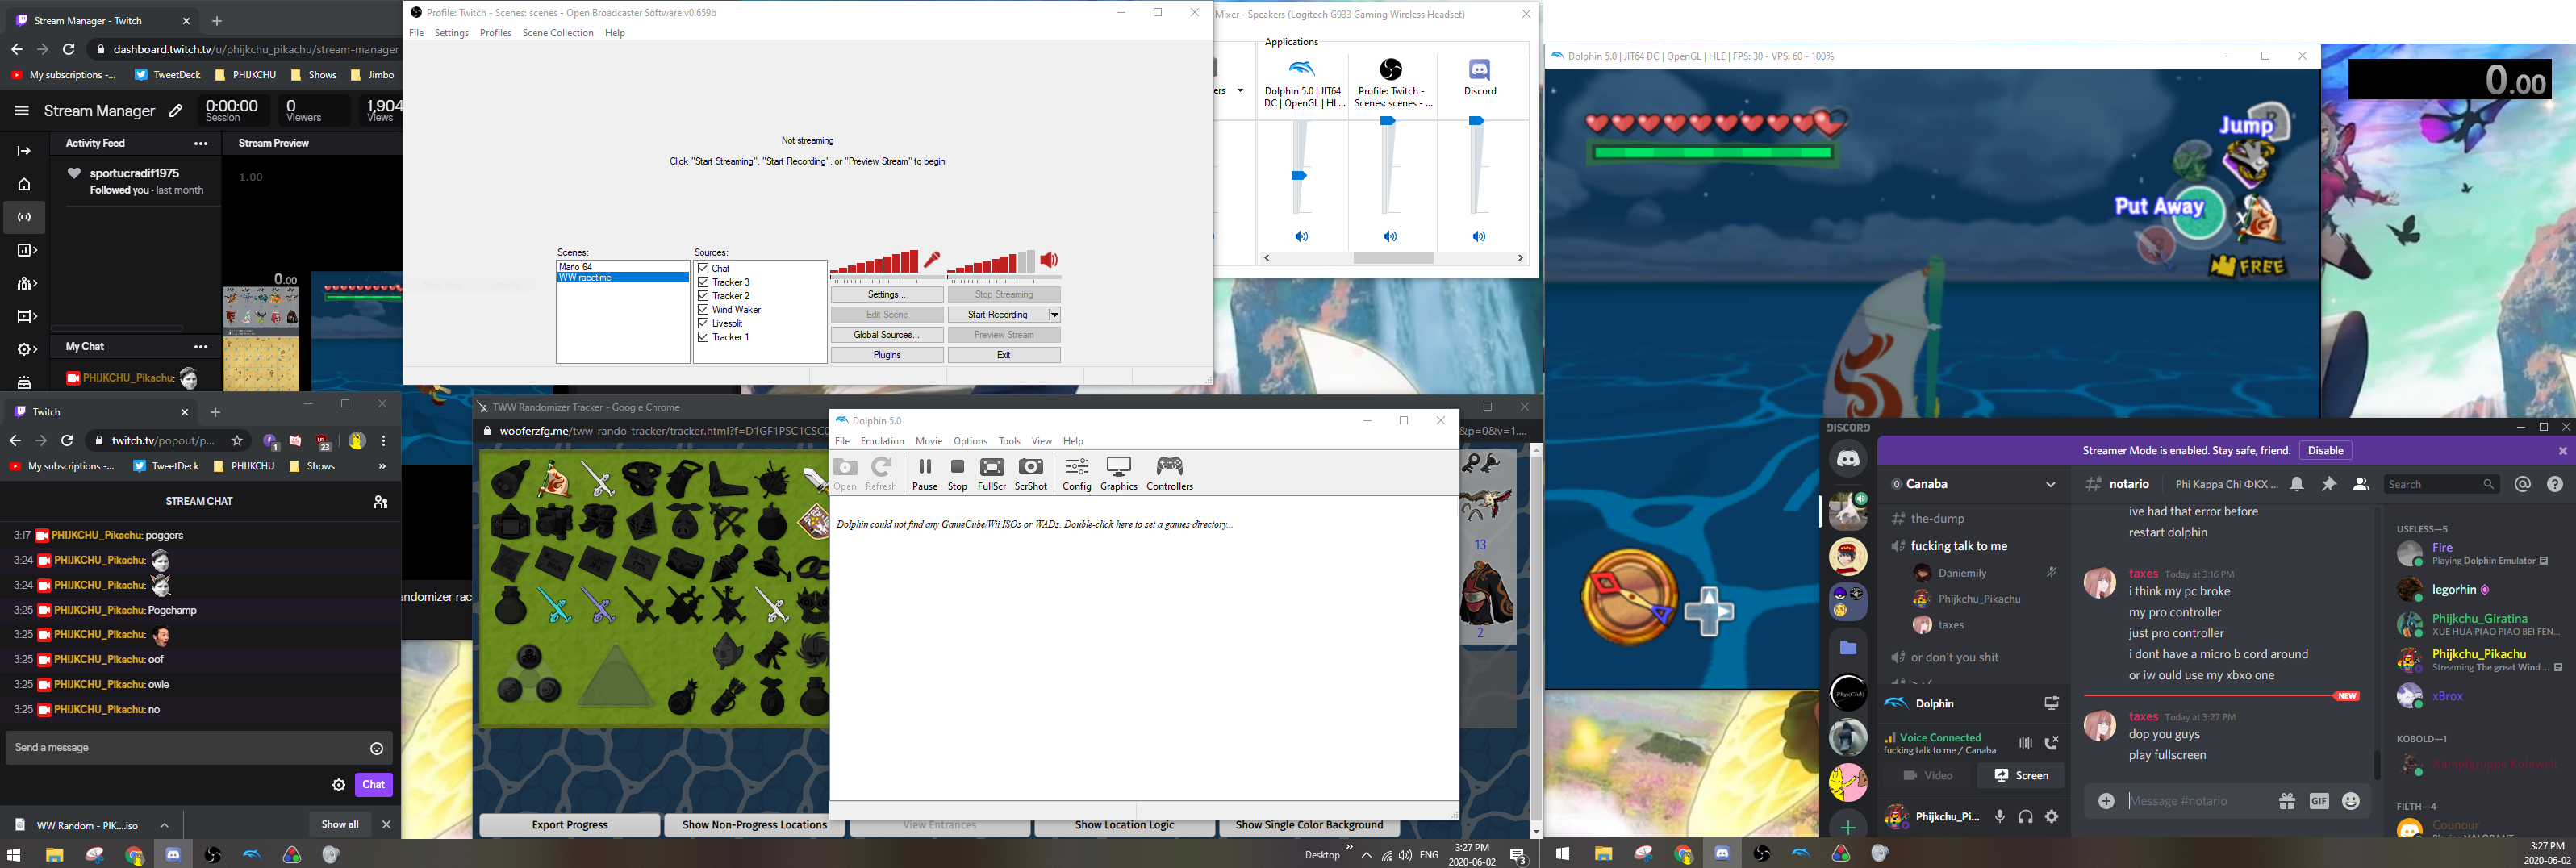Image resolution: width=2576 pixels, height=868 pixels.
Task: Open Dolphin's Graphics settings
Action: [x=1119, y=474]
